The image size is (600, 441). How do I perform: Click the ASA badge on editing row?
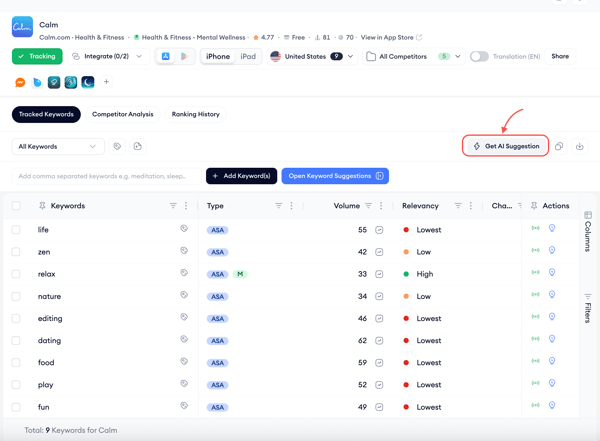click(x=218, y=318)
